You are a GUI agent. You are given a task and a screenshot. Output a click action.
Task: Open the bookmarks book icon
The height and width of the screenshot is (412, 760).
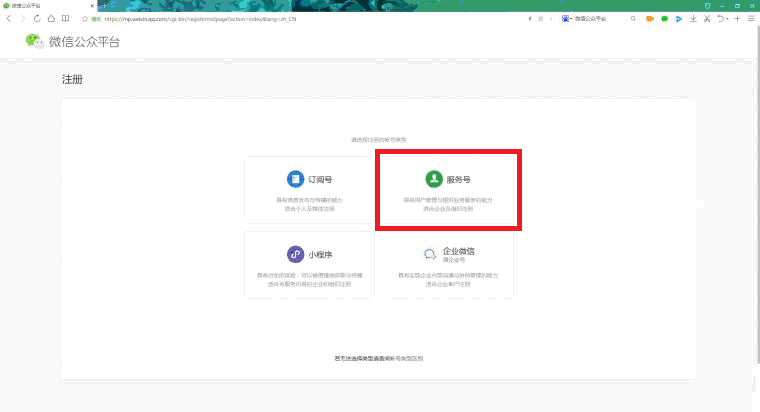pyautogui.click(x=65, y=18)
